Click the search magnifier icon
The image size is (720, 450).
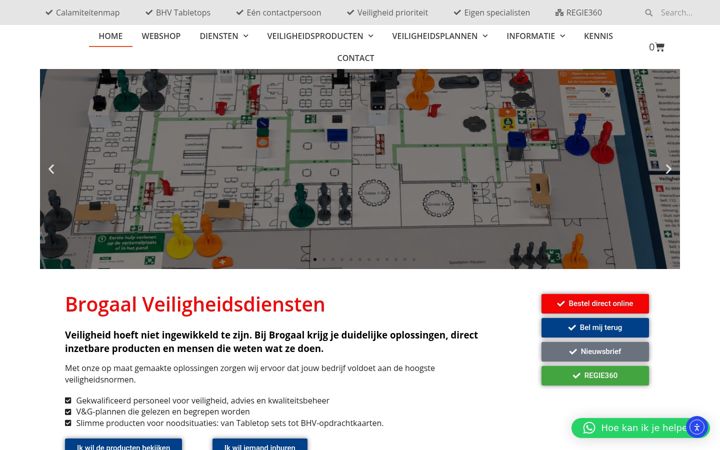tap(648, 13)
